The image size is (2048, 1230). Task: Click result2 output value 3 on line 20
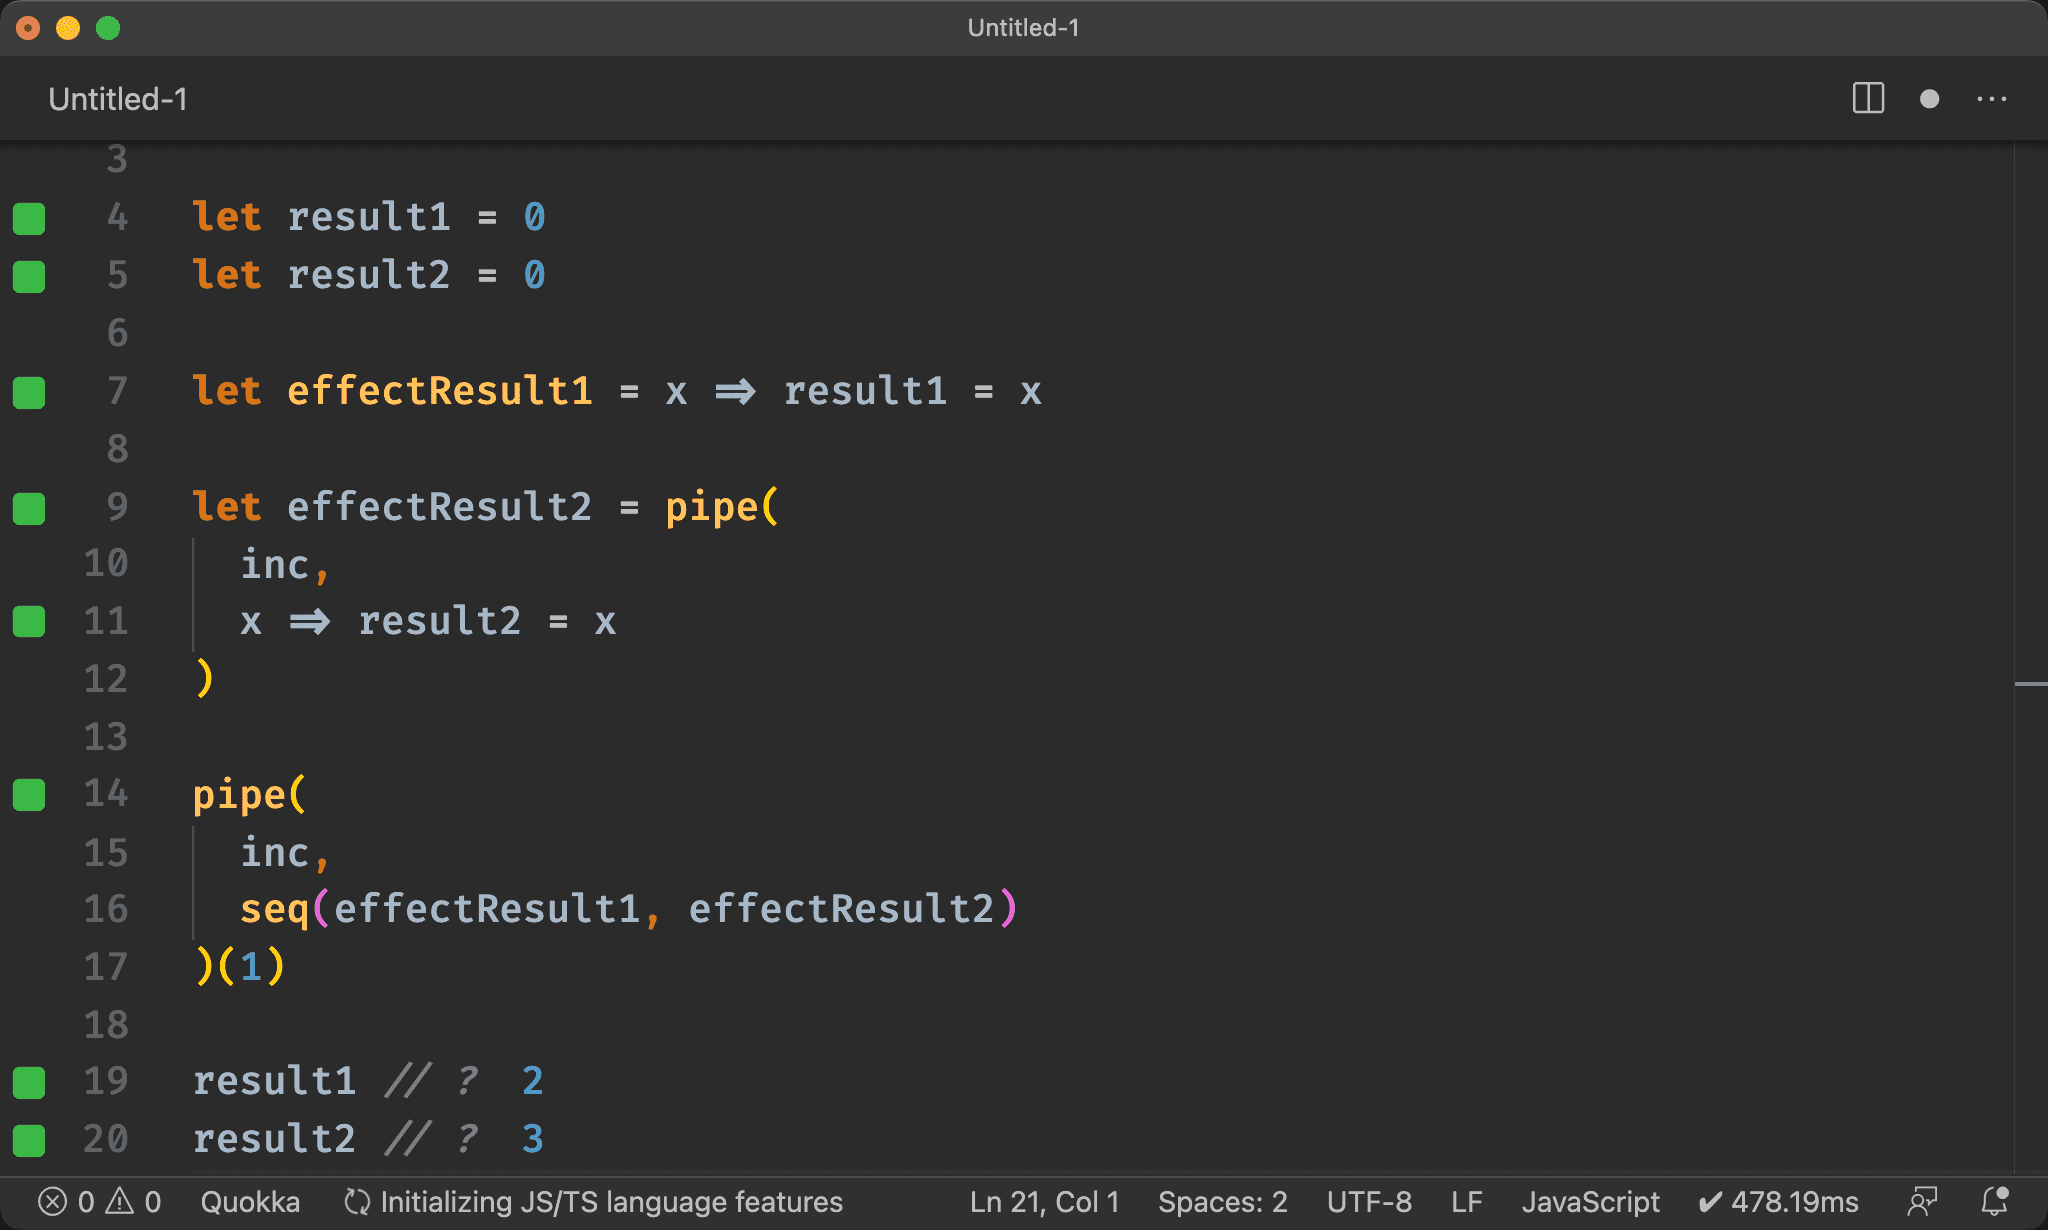(x=533, y=1139)
